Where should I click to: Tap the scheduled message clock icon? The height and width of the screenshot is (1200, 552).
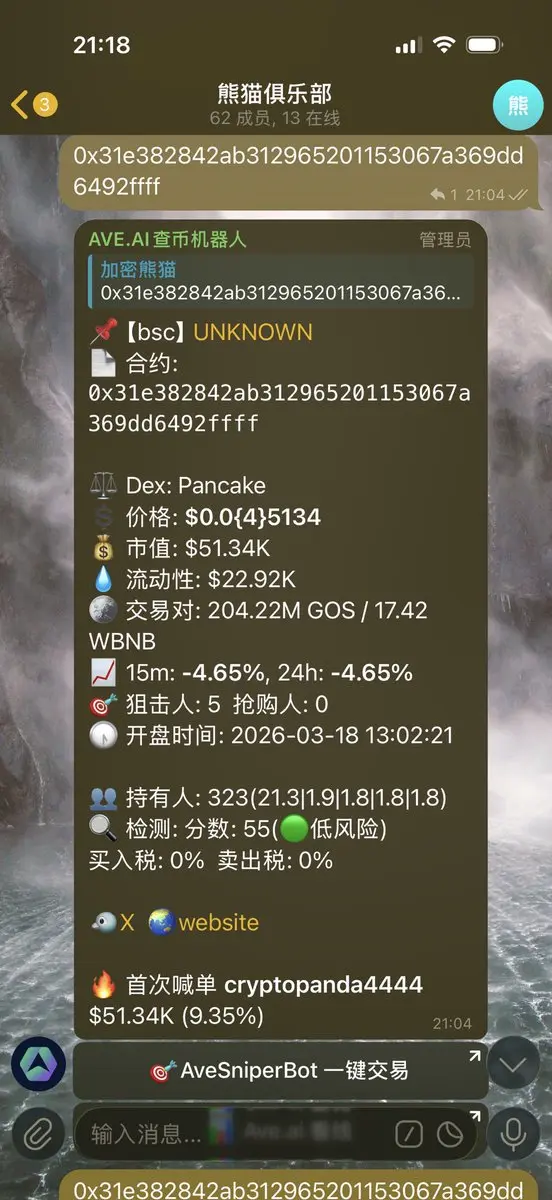(x=450, y=1134)
